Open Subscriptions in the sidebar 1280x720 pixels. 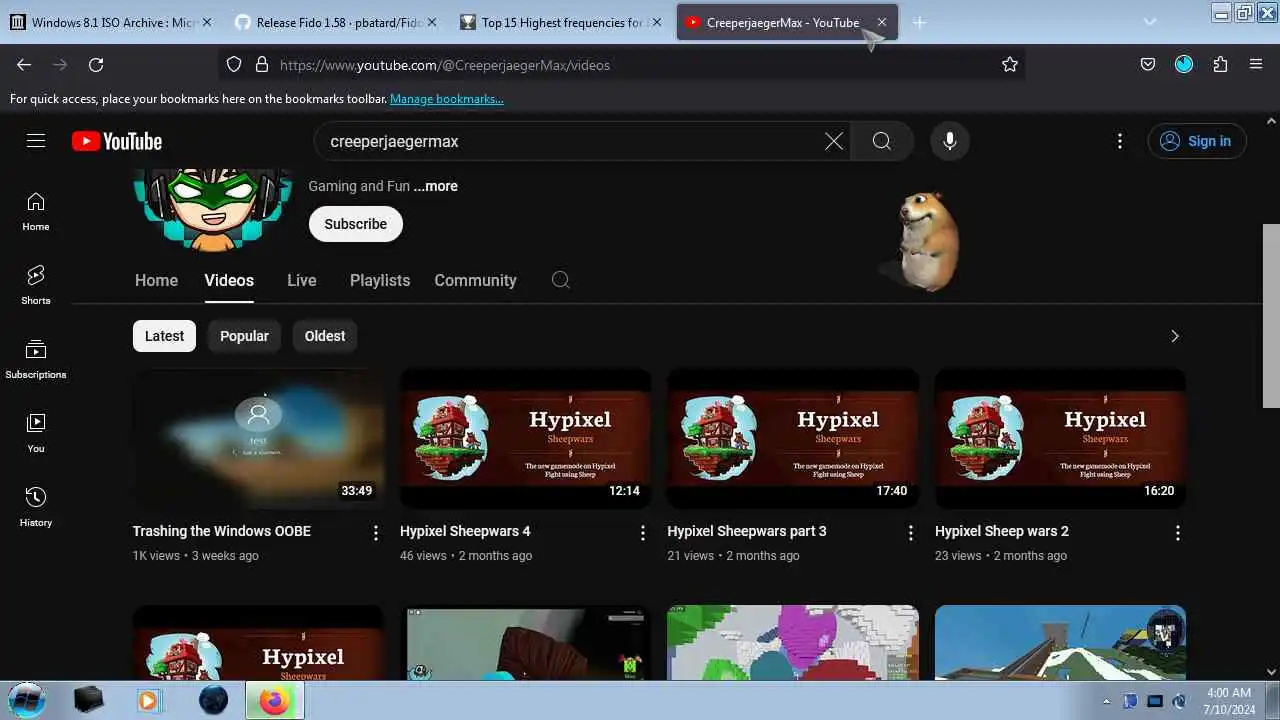(36, 359)
